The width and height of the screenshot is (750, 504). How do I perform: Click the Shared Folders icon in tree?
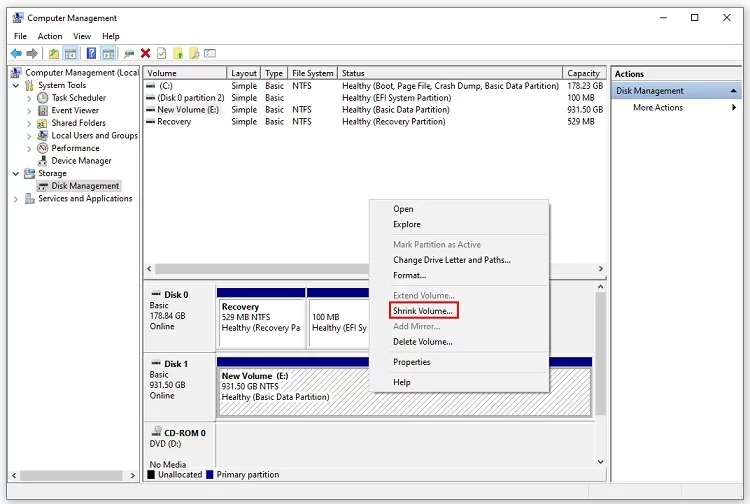(x=43, y=123)
